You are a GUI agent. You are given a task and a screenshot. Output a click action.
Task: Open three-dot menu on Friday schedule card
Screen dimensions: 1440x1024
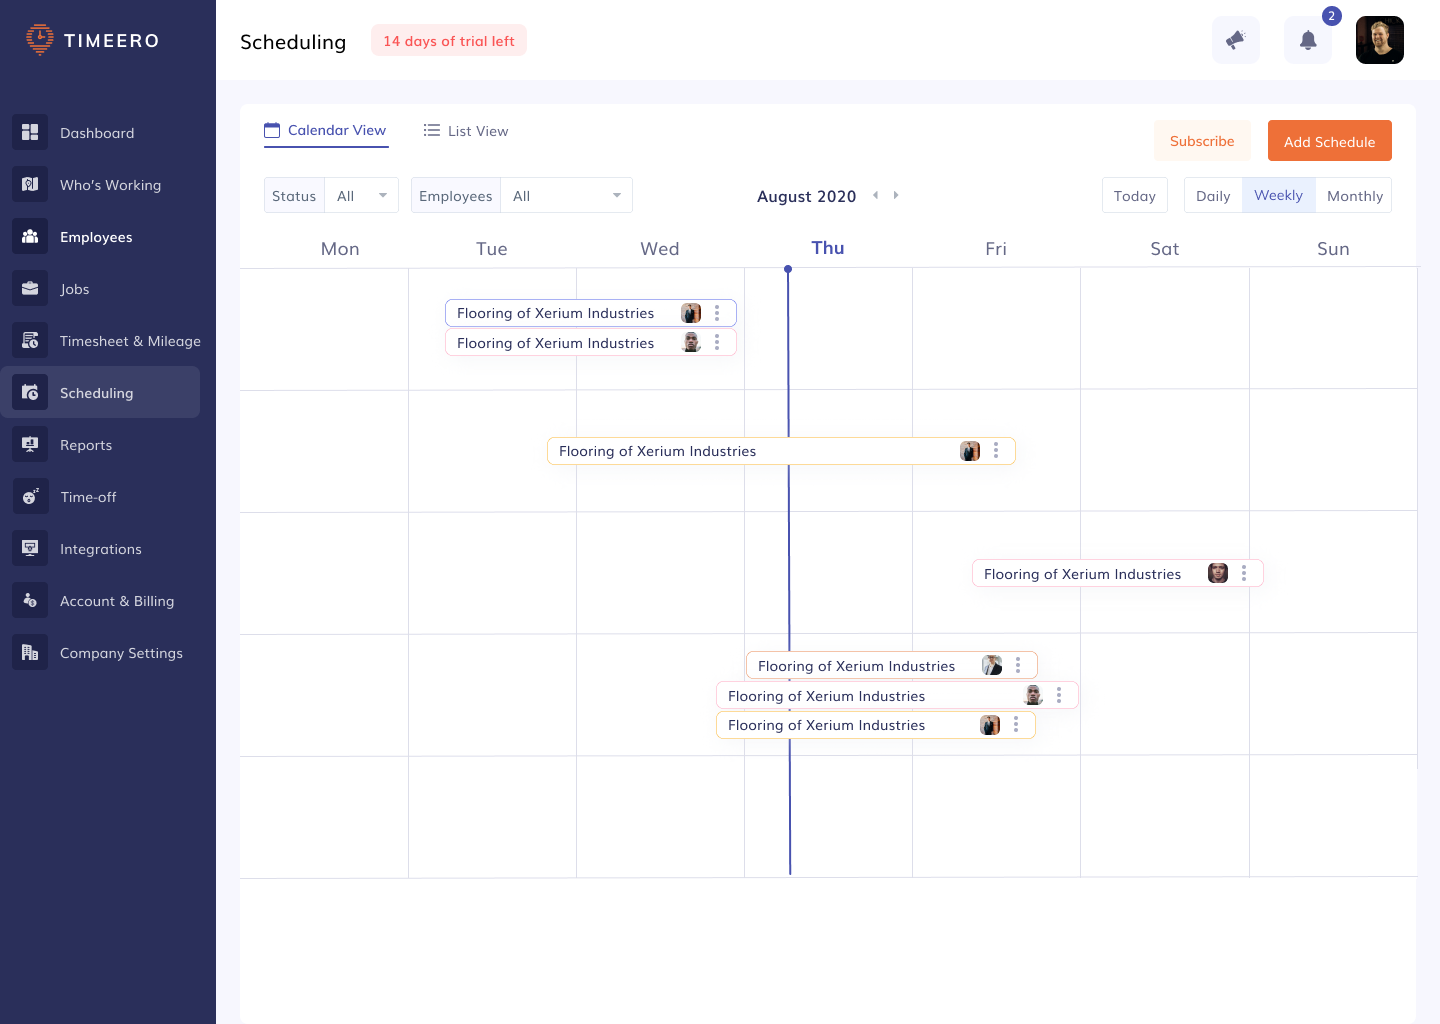point(1244,573)
